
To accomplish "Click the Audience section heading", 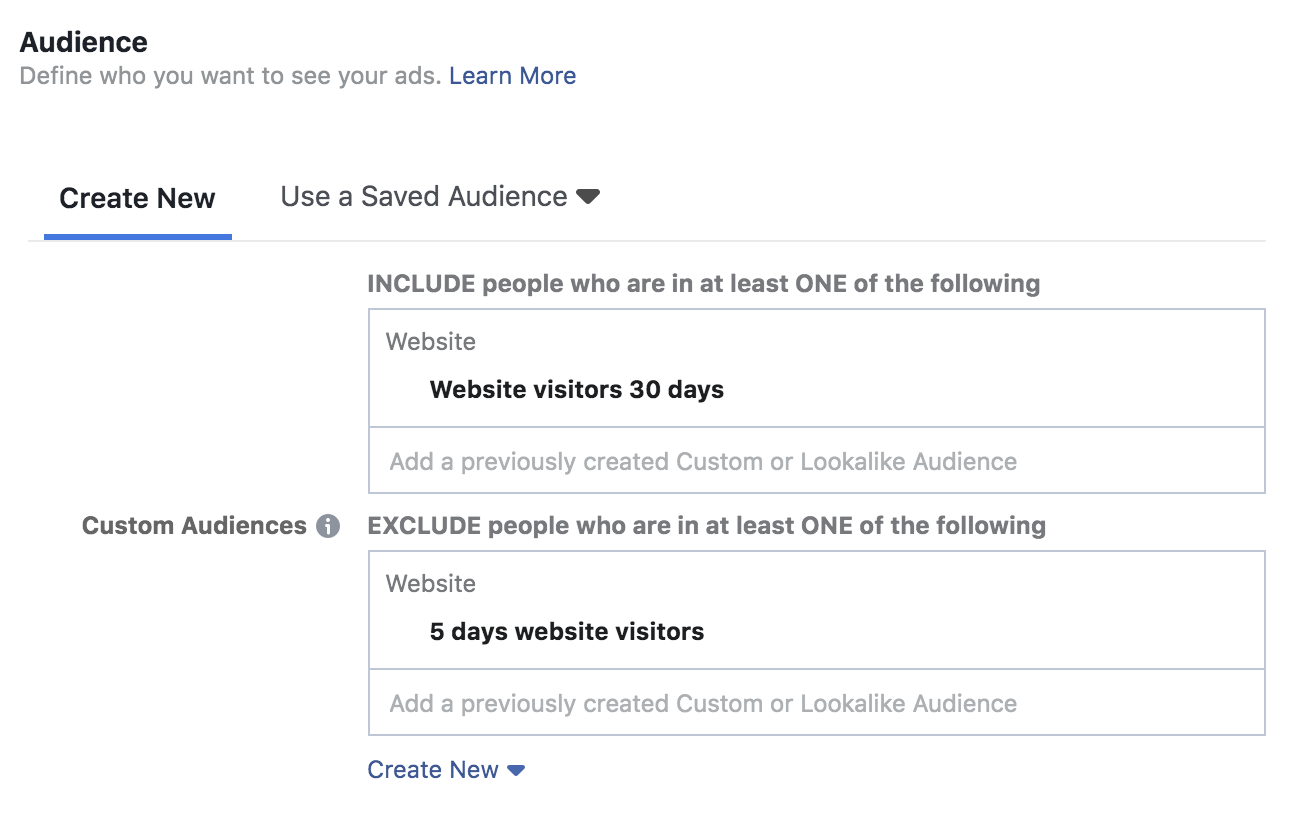I will coord(84,42).
